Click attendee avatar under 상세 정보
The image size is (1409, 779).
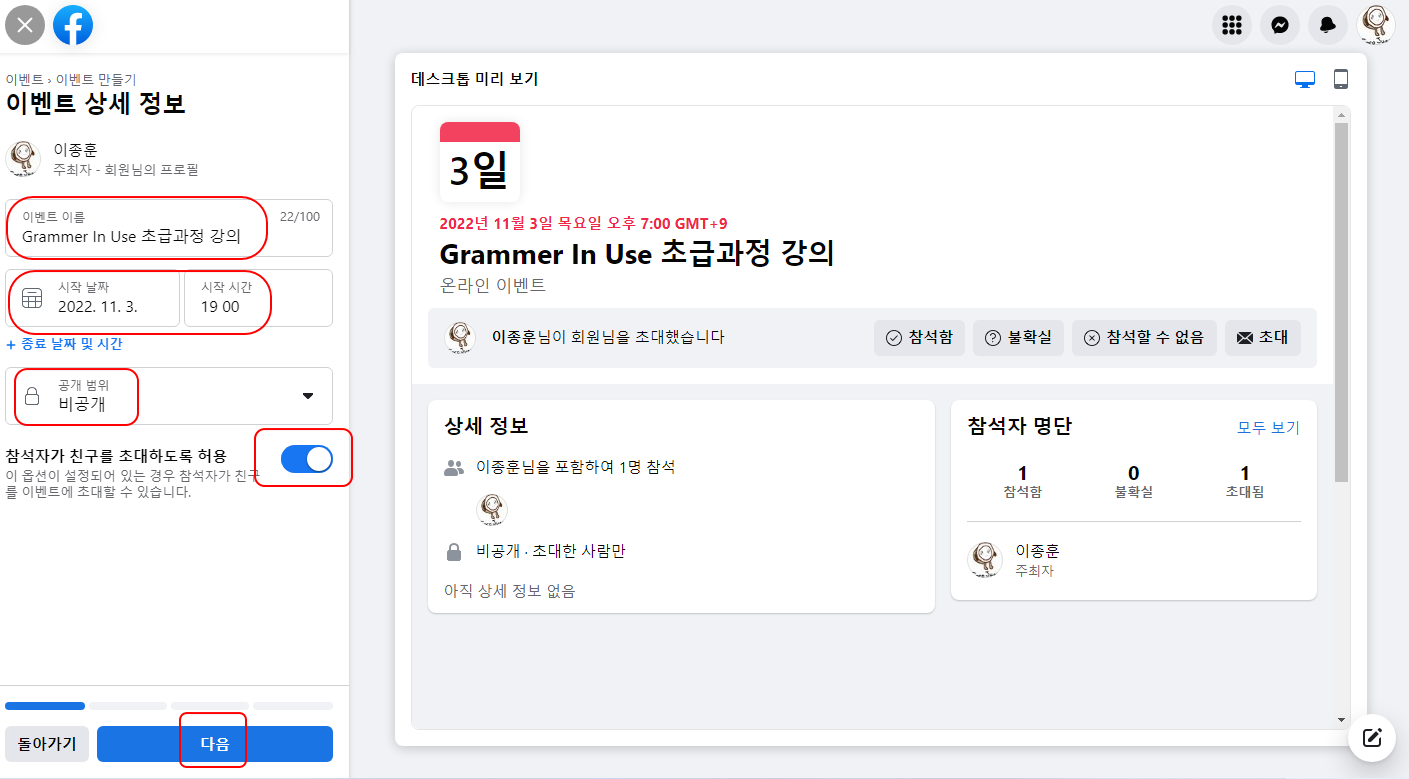[492, 510]
